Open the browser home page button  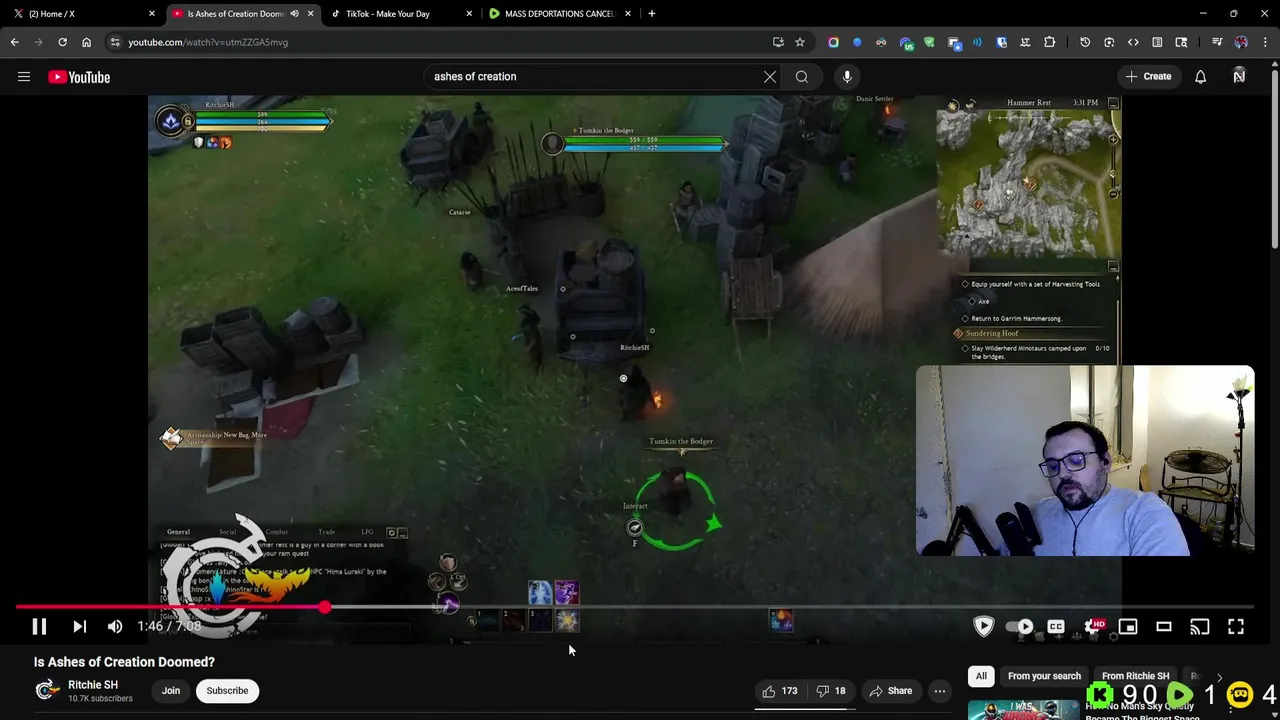tap(86, 42)
